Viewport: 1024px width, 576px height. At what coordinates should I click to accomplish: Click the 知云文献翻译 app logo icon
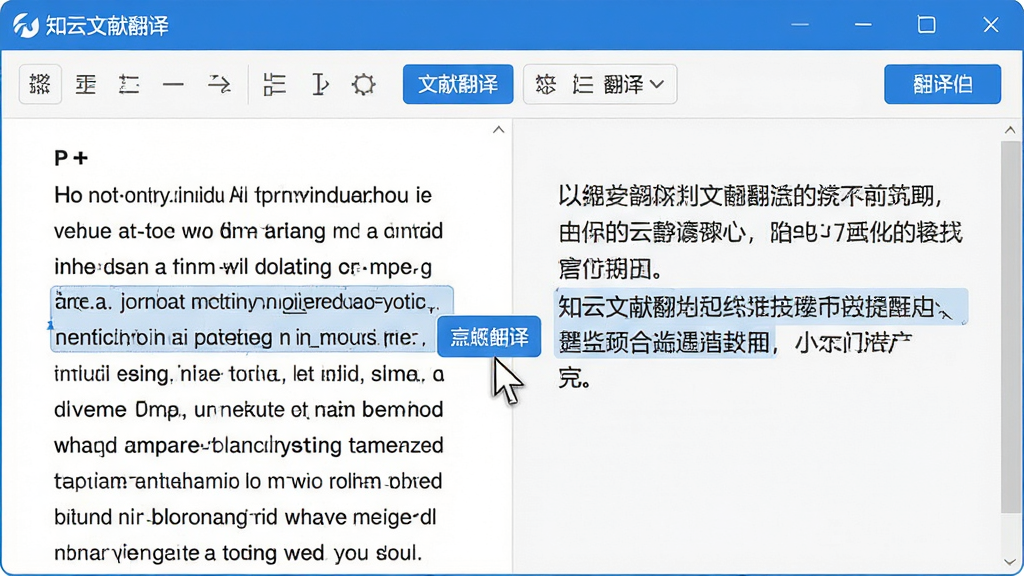(27, 25)
